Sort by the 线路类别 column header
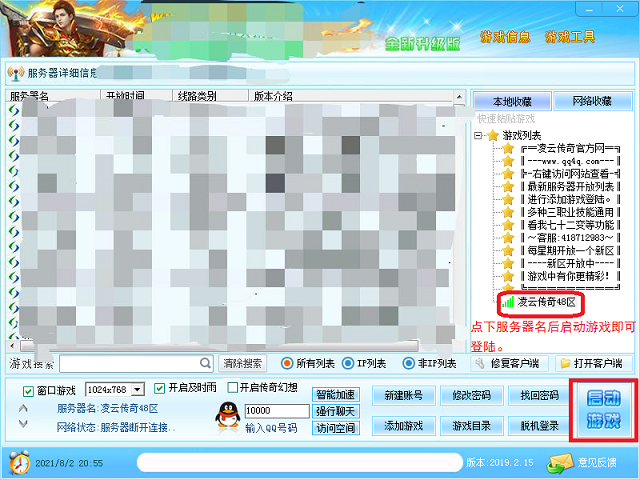This screenshot has width=640, height=480. pyautogui.click(x=211, y=96)
